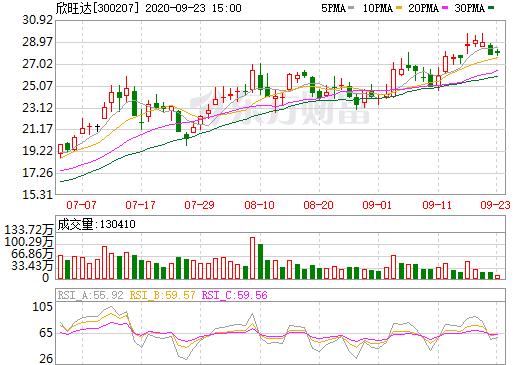The width and height of the screenshot is (520, 365).
Task: Click the 66.86万 volume axis label
Action: (x=32, y=254)
